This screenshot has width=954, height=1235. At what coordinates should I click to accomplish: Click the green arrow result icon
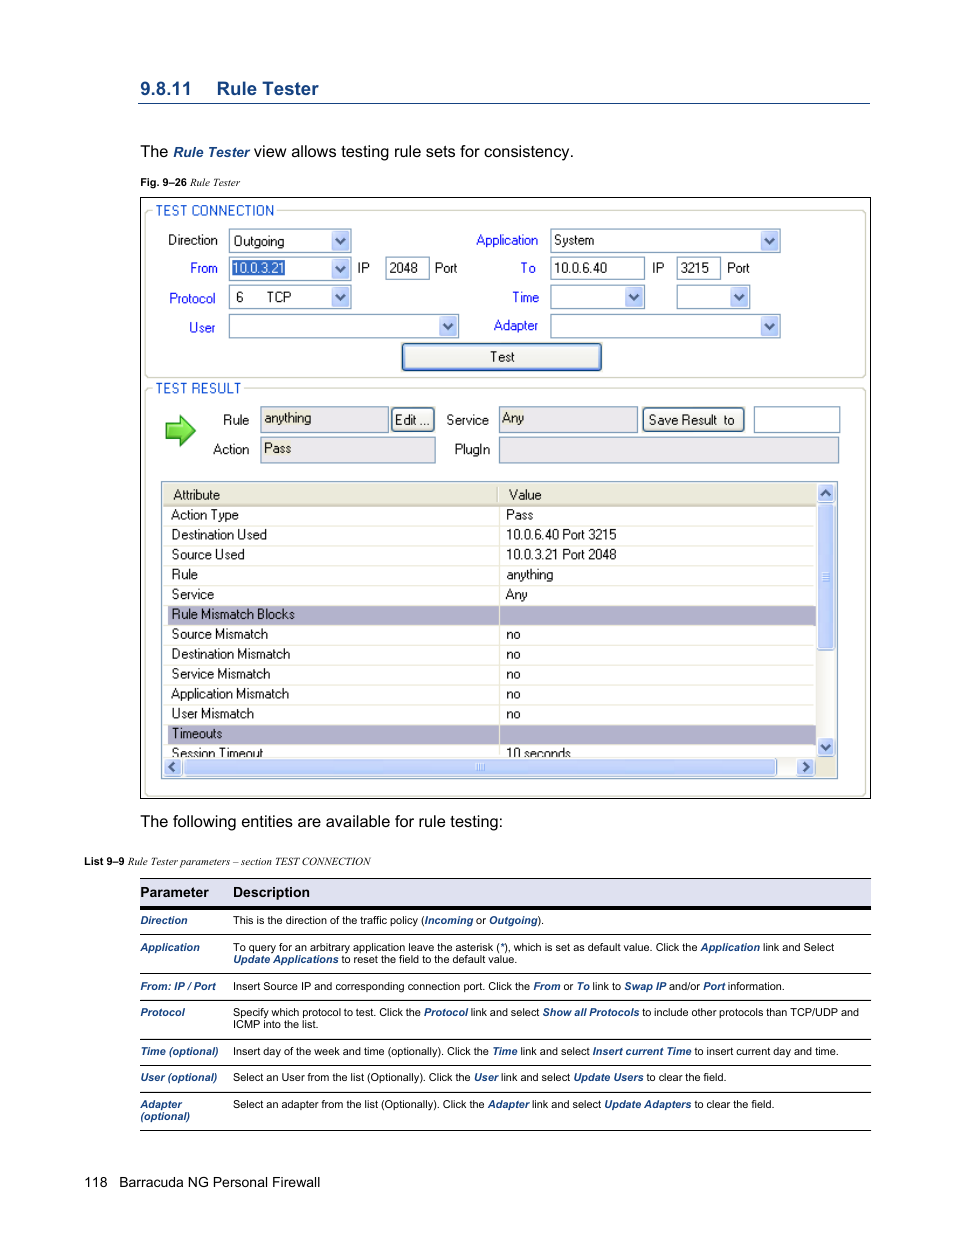(x=180, y=431)
